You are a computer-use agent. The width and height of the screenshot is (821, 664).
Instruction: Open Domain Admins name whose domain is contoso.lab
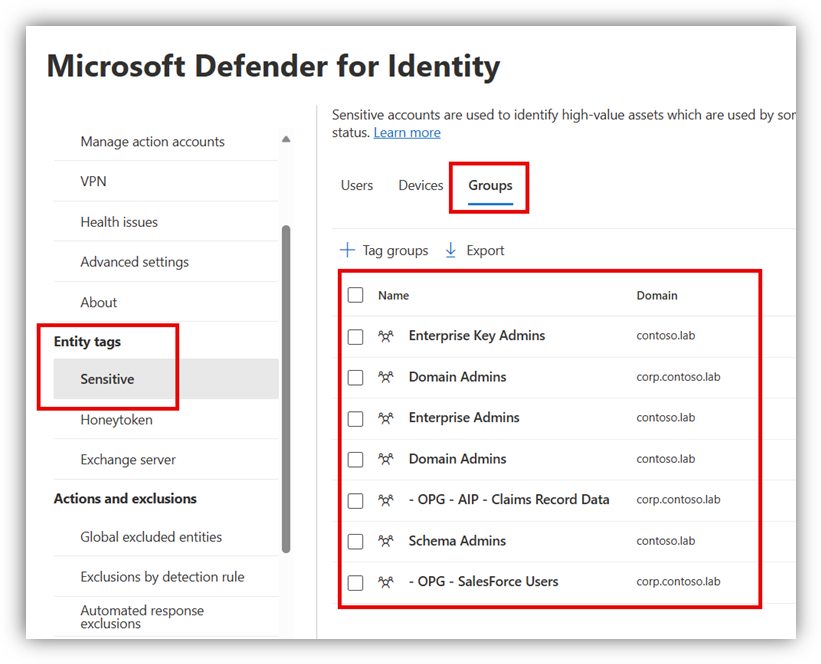457,459
